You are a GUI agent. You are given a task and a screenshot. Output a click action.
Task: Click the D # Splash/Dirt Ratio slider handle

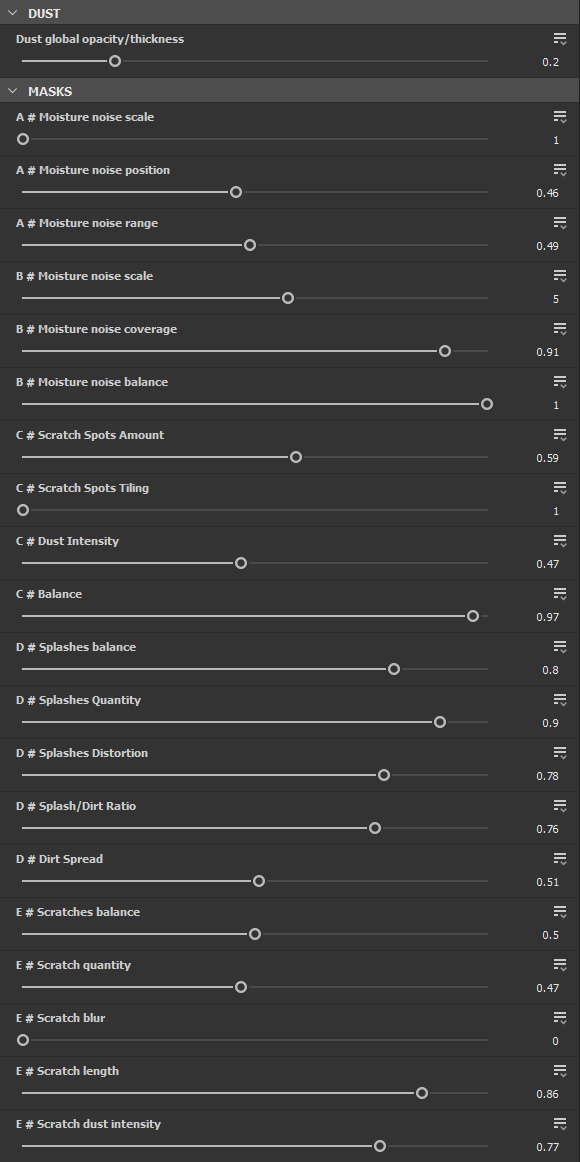point(375,828)
